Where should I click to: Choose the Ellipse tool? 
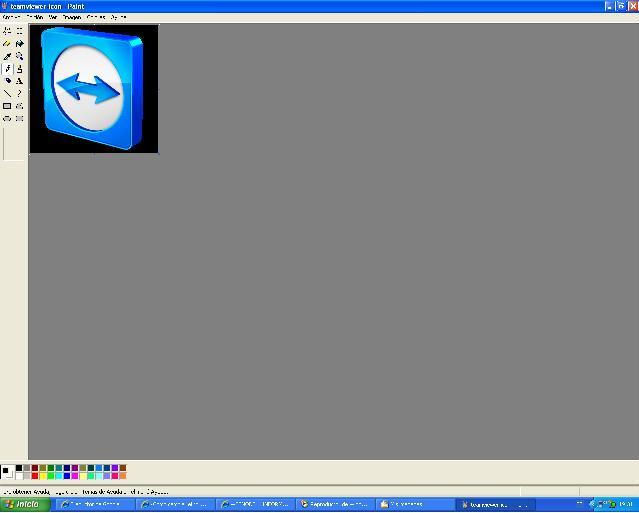(7, 119)
